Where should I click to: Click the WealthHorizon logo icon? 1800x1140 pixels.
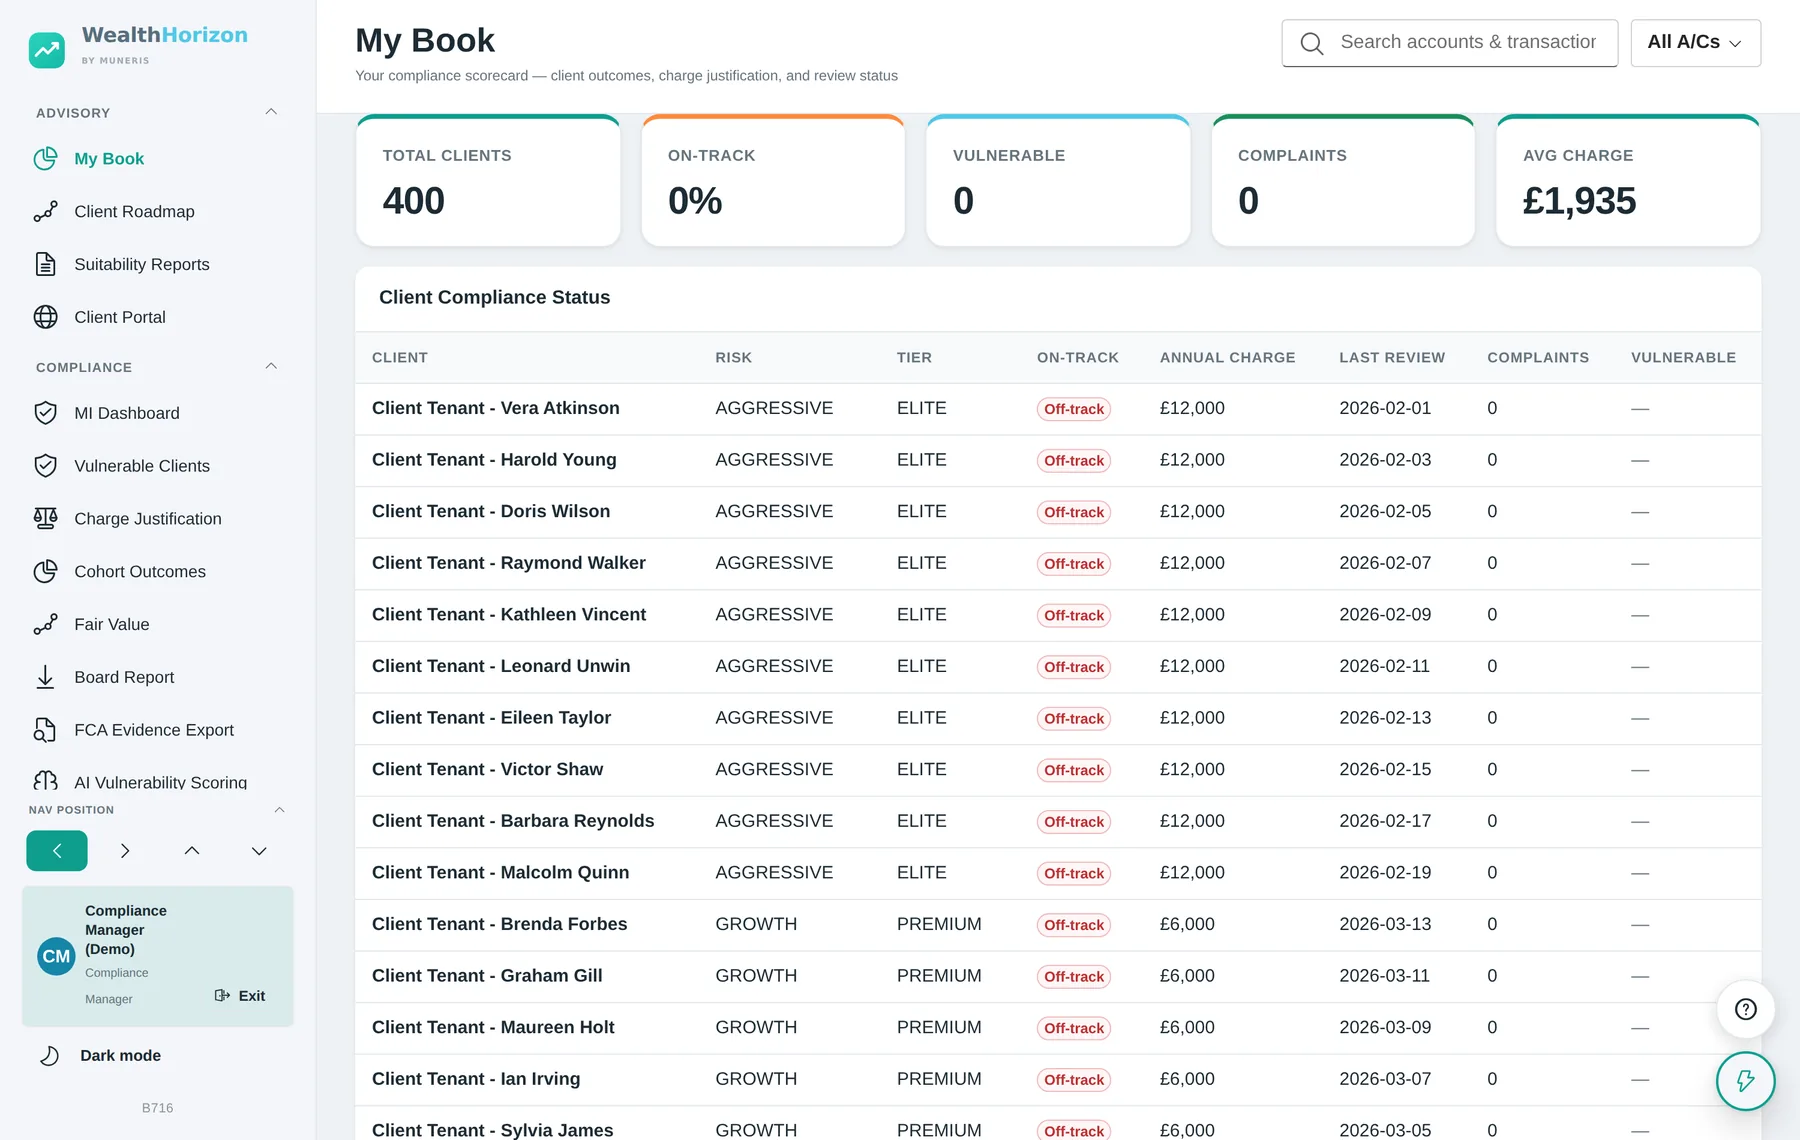point(47,49)
